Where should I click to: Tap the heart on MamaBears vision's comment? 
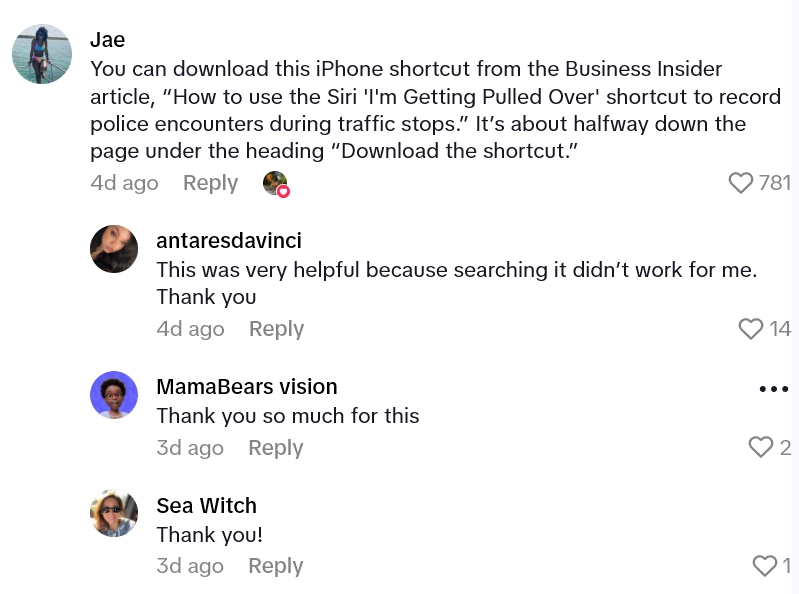761,448
